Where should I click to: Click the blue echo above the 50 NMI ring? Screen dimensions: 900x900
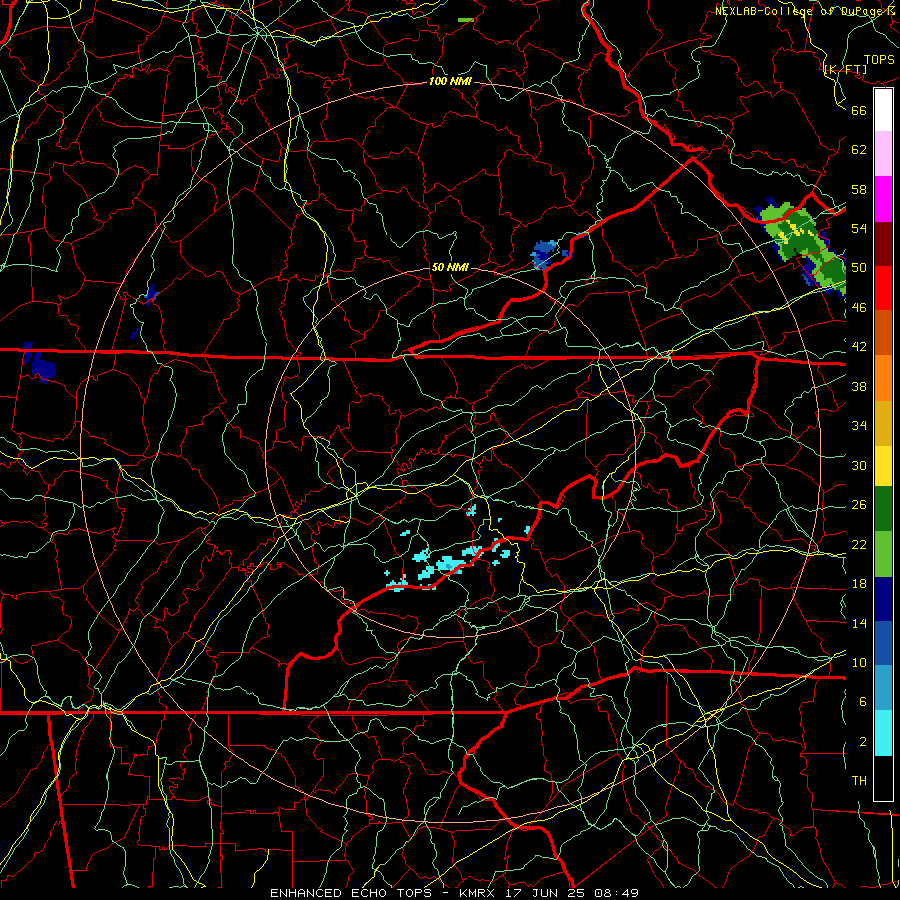[x=547, y=254]
